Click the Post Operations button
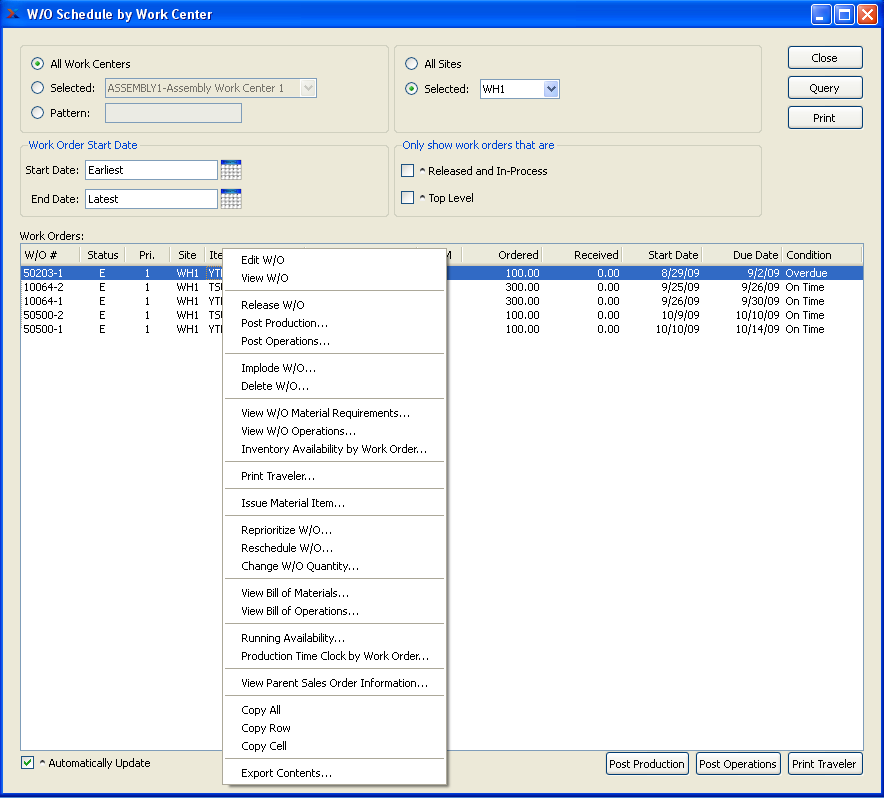The width and height of the screenshot is (884, 798). 737,764
